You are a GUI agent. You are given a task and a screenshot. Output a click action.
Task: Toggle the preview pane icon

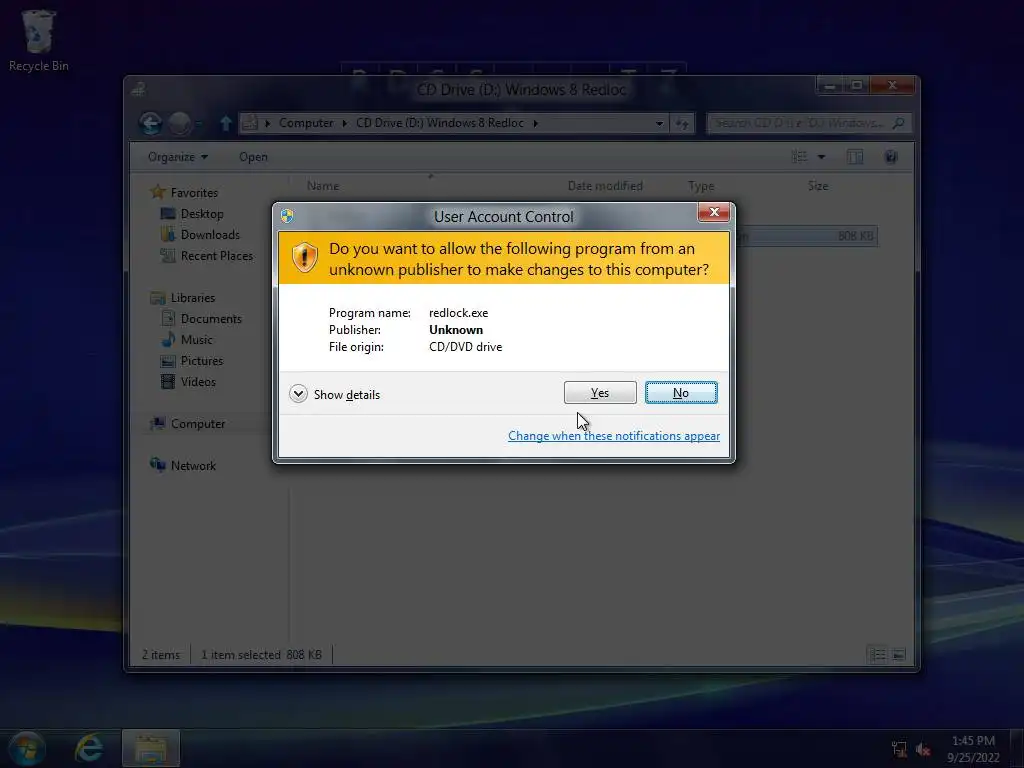[855, 157]
